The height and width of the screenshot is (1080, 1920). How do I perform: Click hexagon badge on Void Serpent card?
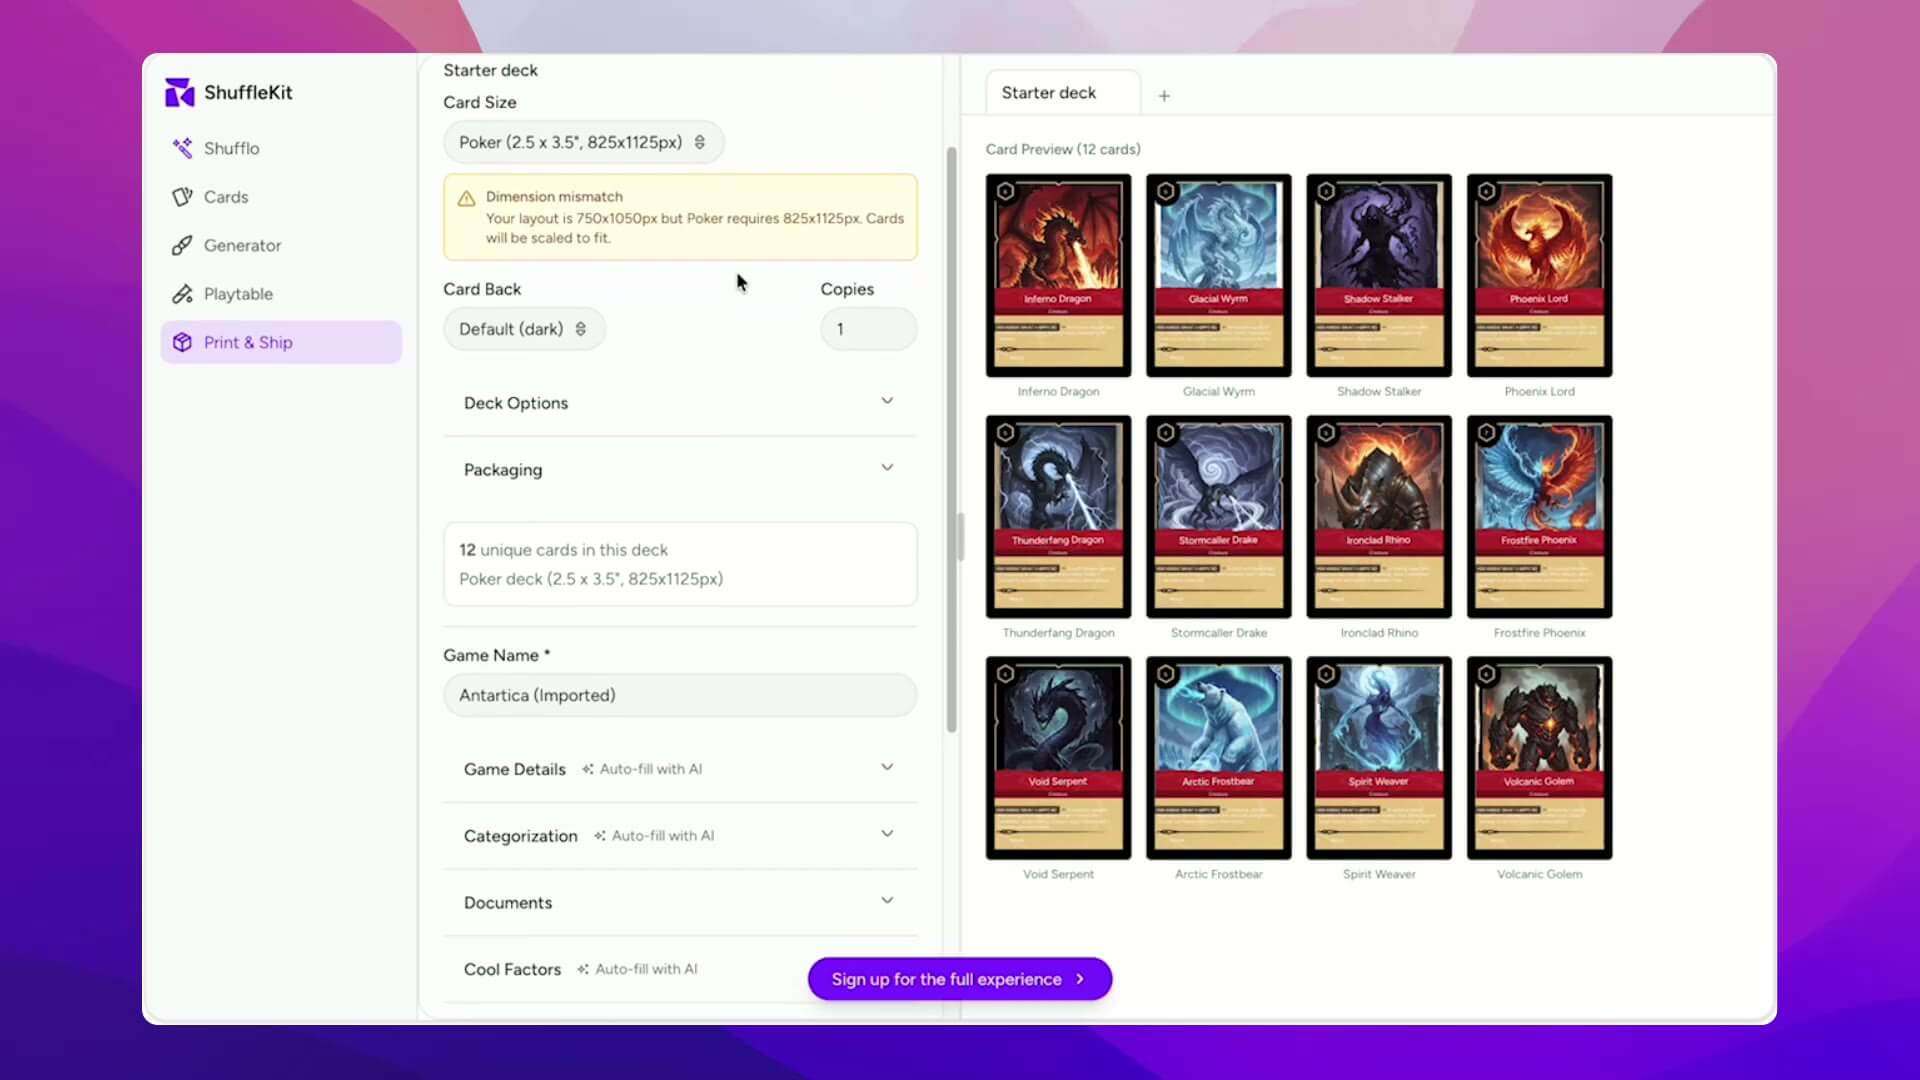[x=1005, y=674]
